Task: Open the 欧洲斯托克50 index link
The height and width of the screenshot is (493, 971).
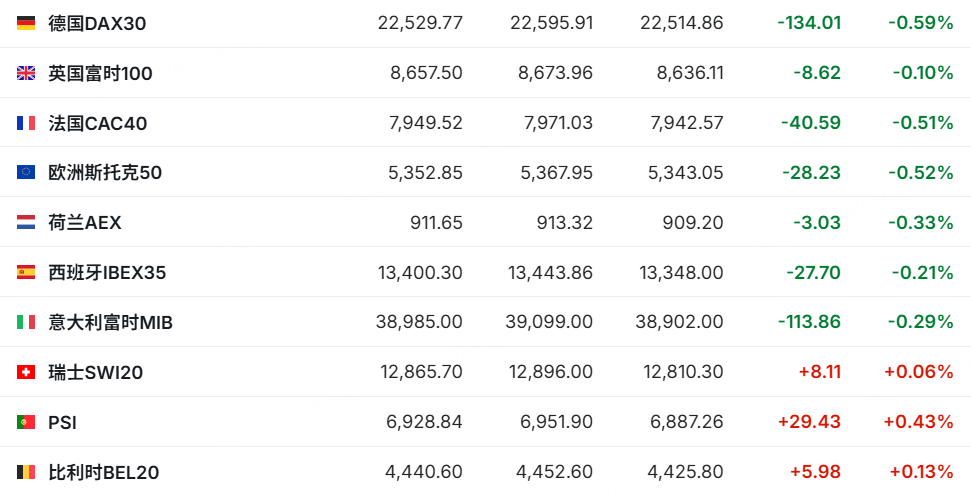Action: (105, 172)
